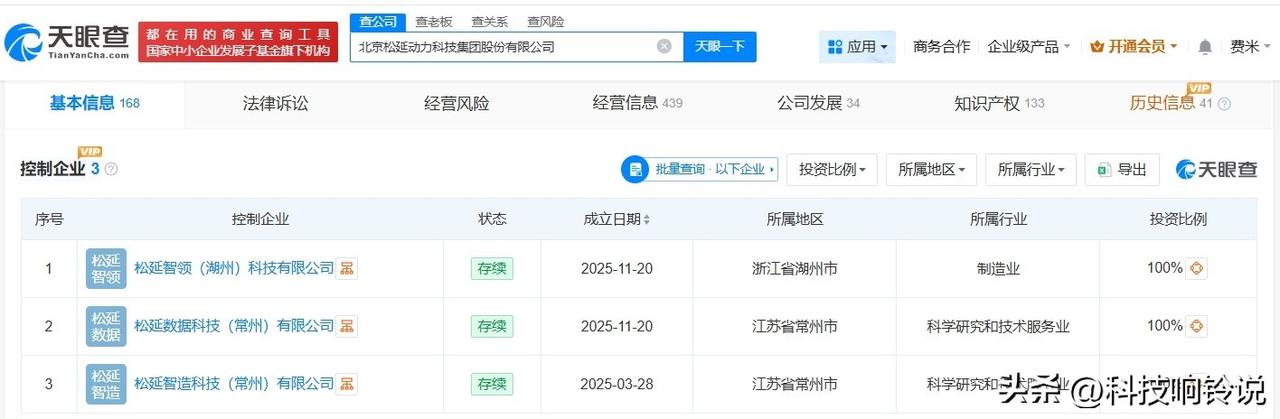Expand the 企业级产品 dropdown
The height and width of the screenshot is (419, 1280).
pos(1029,46)
